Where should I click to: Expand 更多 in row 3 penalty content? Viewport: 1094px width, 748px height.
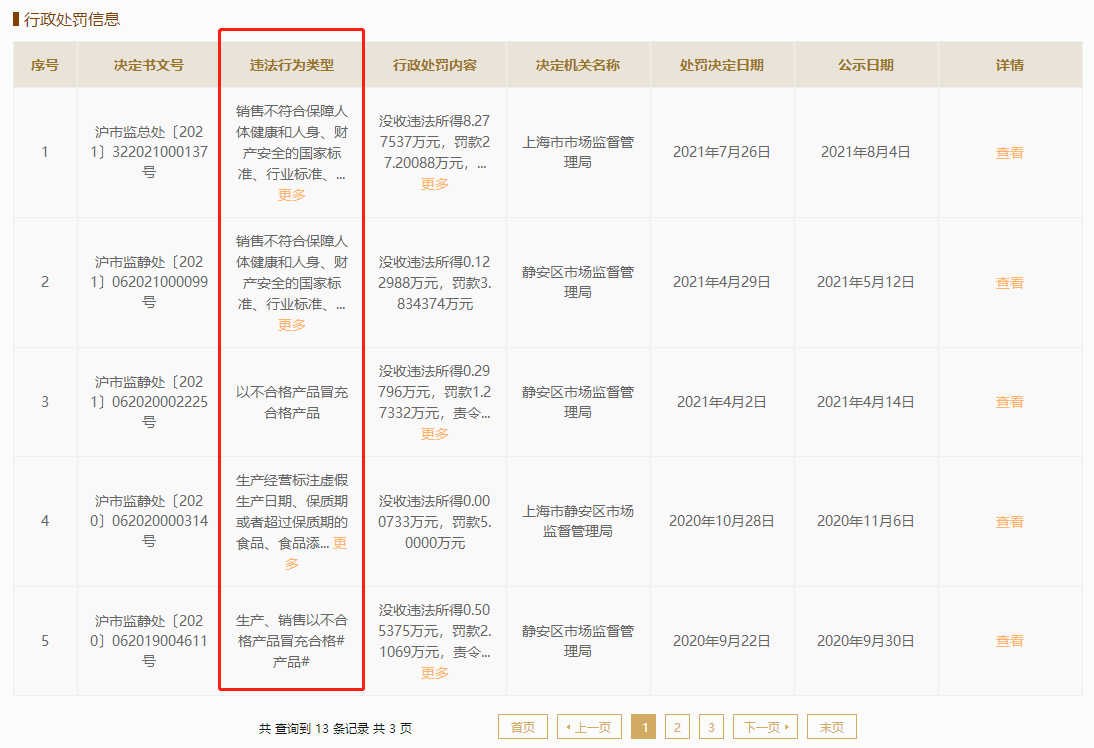pos(435,434)
